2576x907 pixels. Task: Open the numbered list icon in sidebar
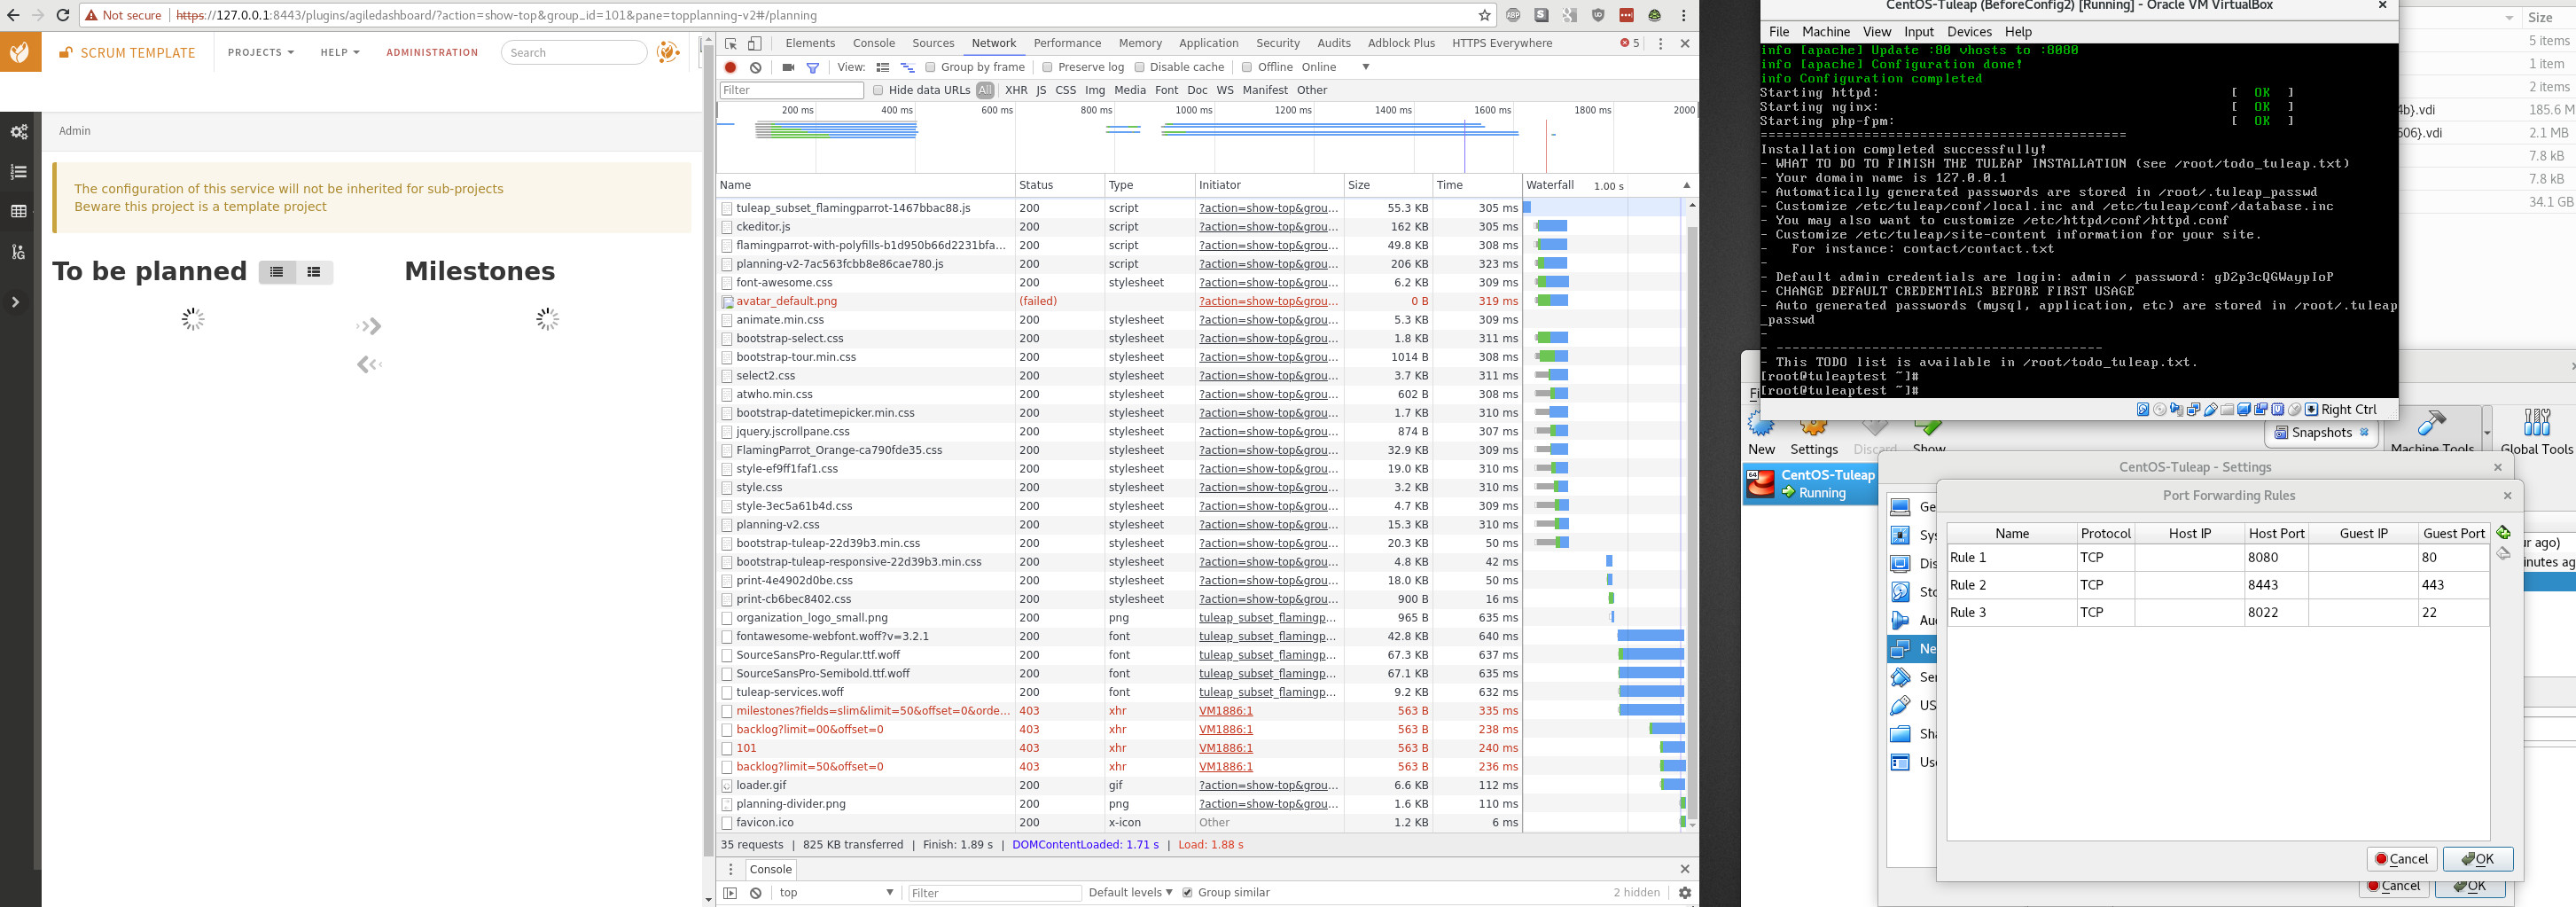tap(18, 172)
